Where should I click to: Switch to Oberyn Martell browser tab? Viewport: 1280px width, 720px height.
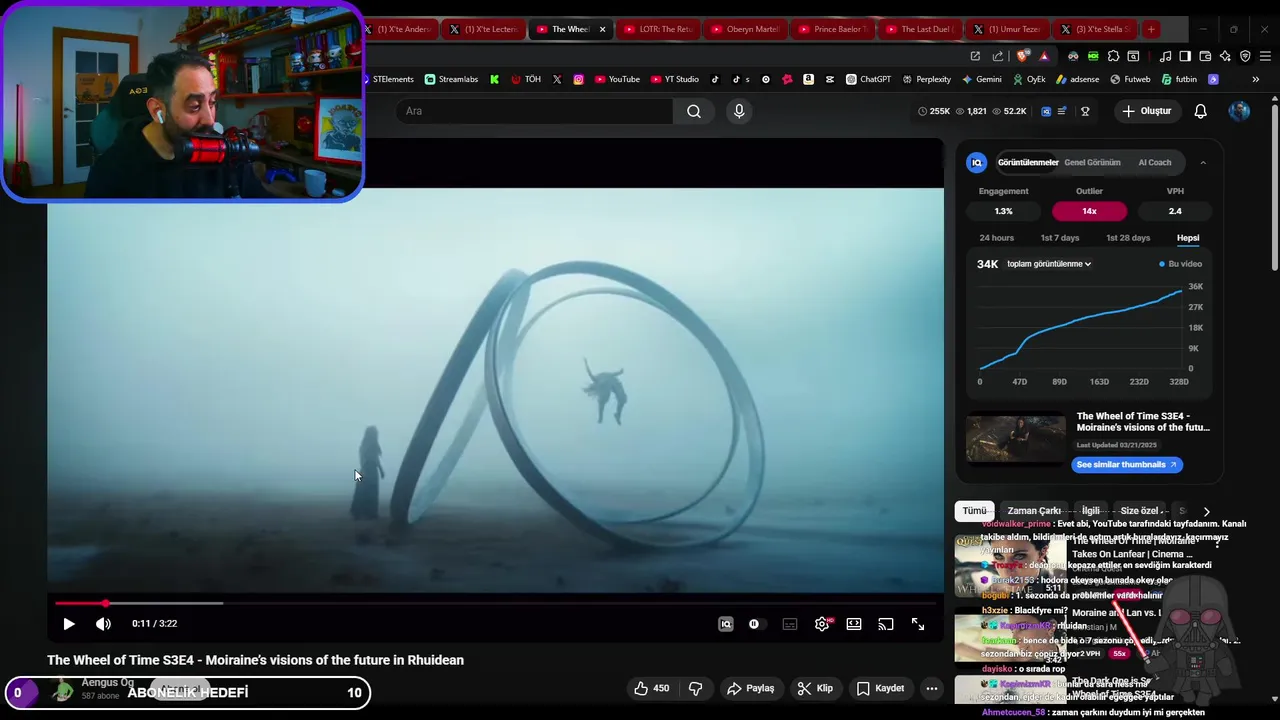coord(745,29)
